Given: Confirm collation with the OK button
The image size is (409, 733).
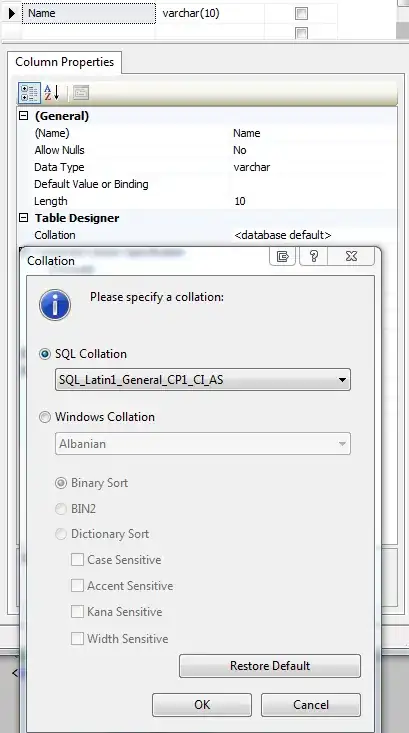Looking at the screenshot, I should click(202, 704).
